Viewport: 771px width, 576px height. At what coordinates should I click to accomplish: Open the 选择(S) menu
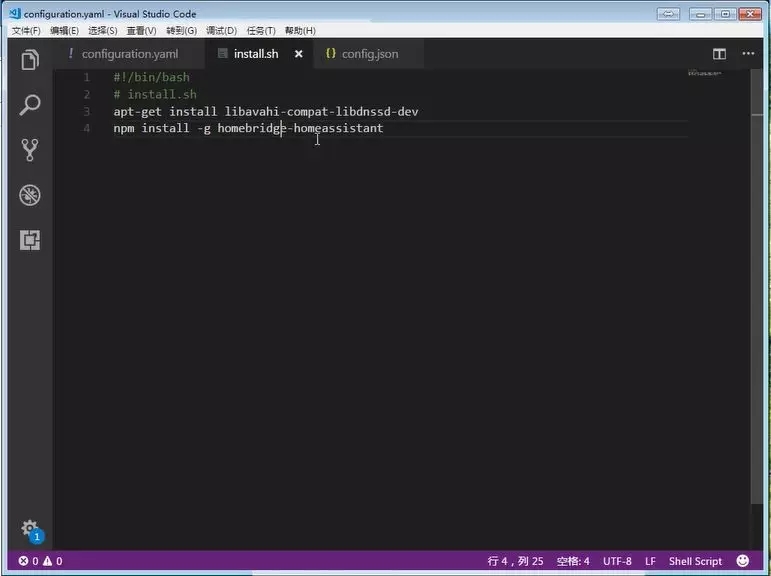(x=103, y=31)
